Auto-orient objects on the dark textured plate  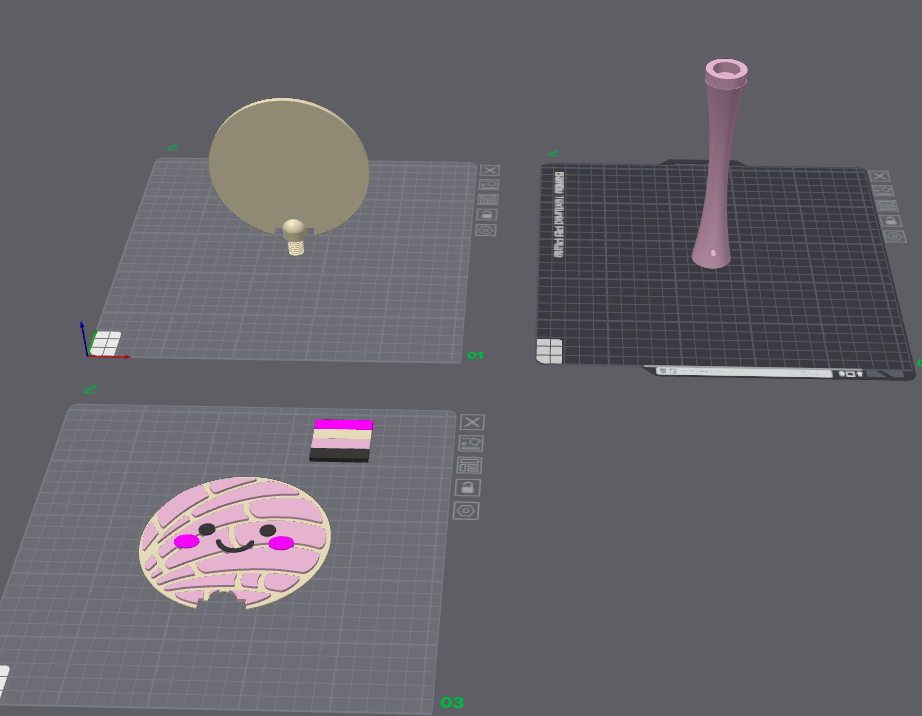pos(883,191)
